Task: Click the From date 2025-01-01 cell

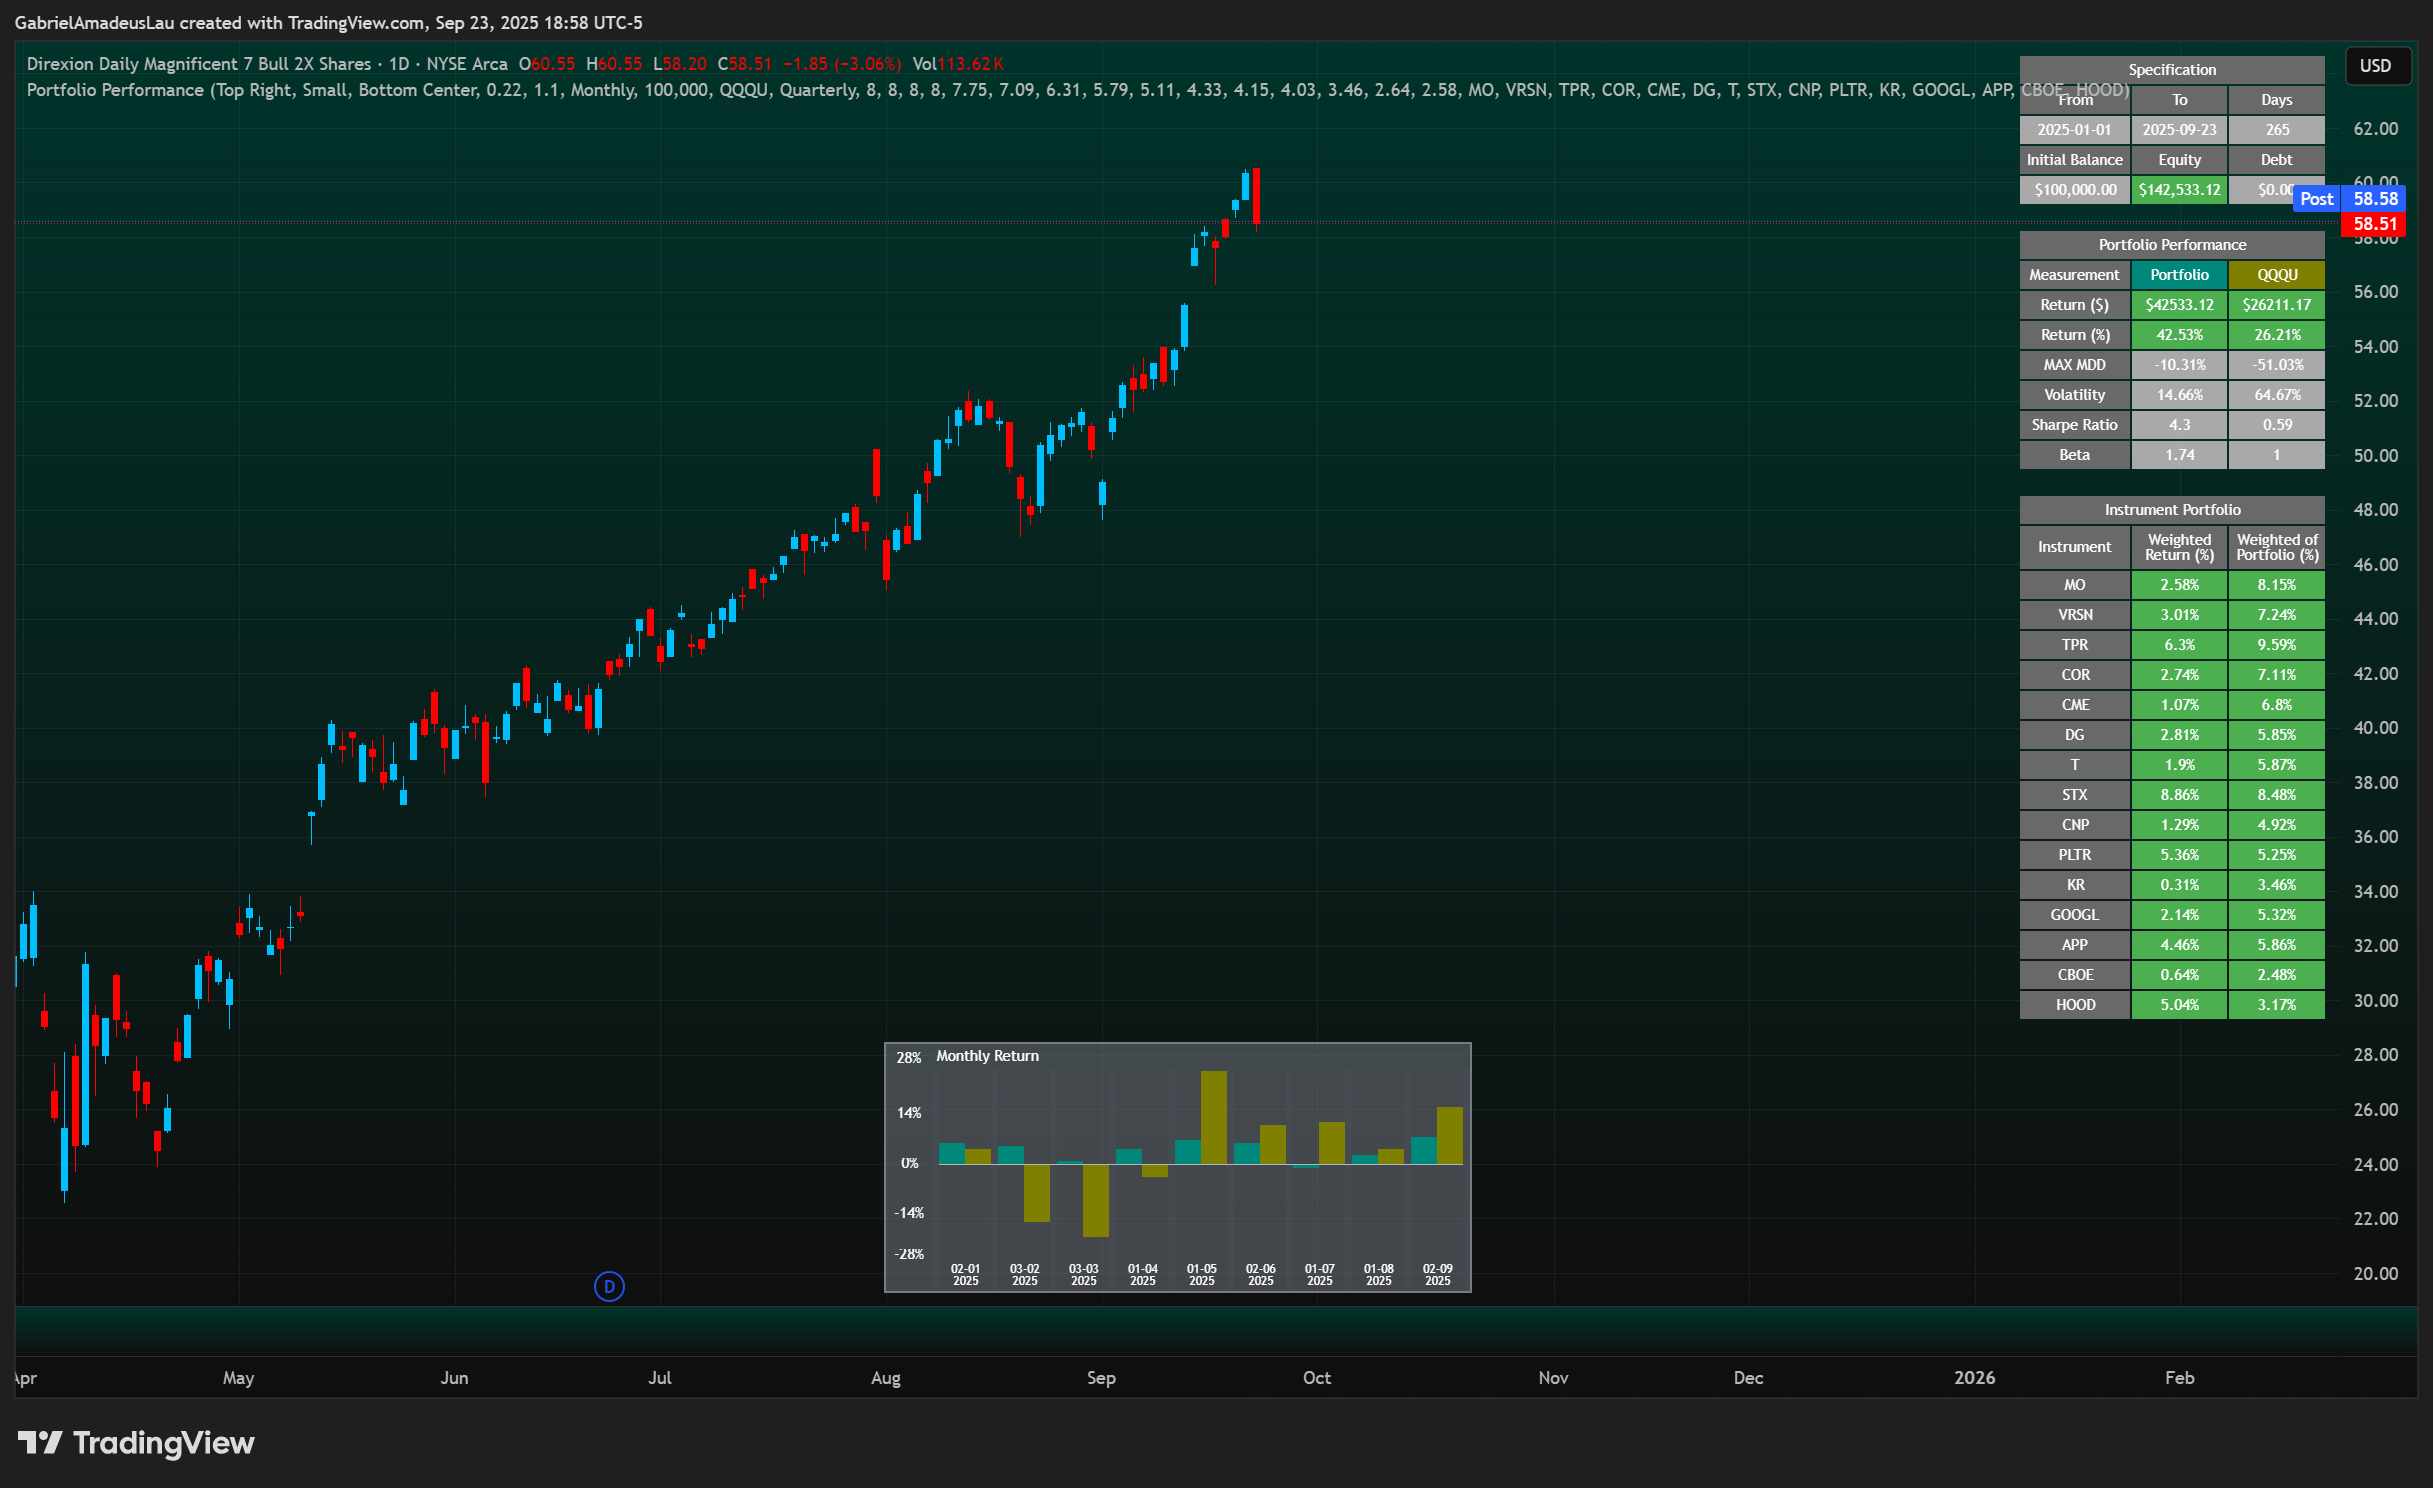Action: [2075, 130]
